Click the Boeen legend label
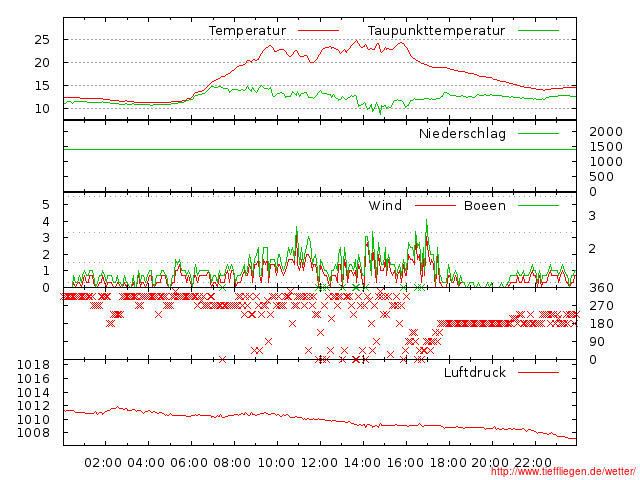640x480 pixels. [x=484, y=205]
